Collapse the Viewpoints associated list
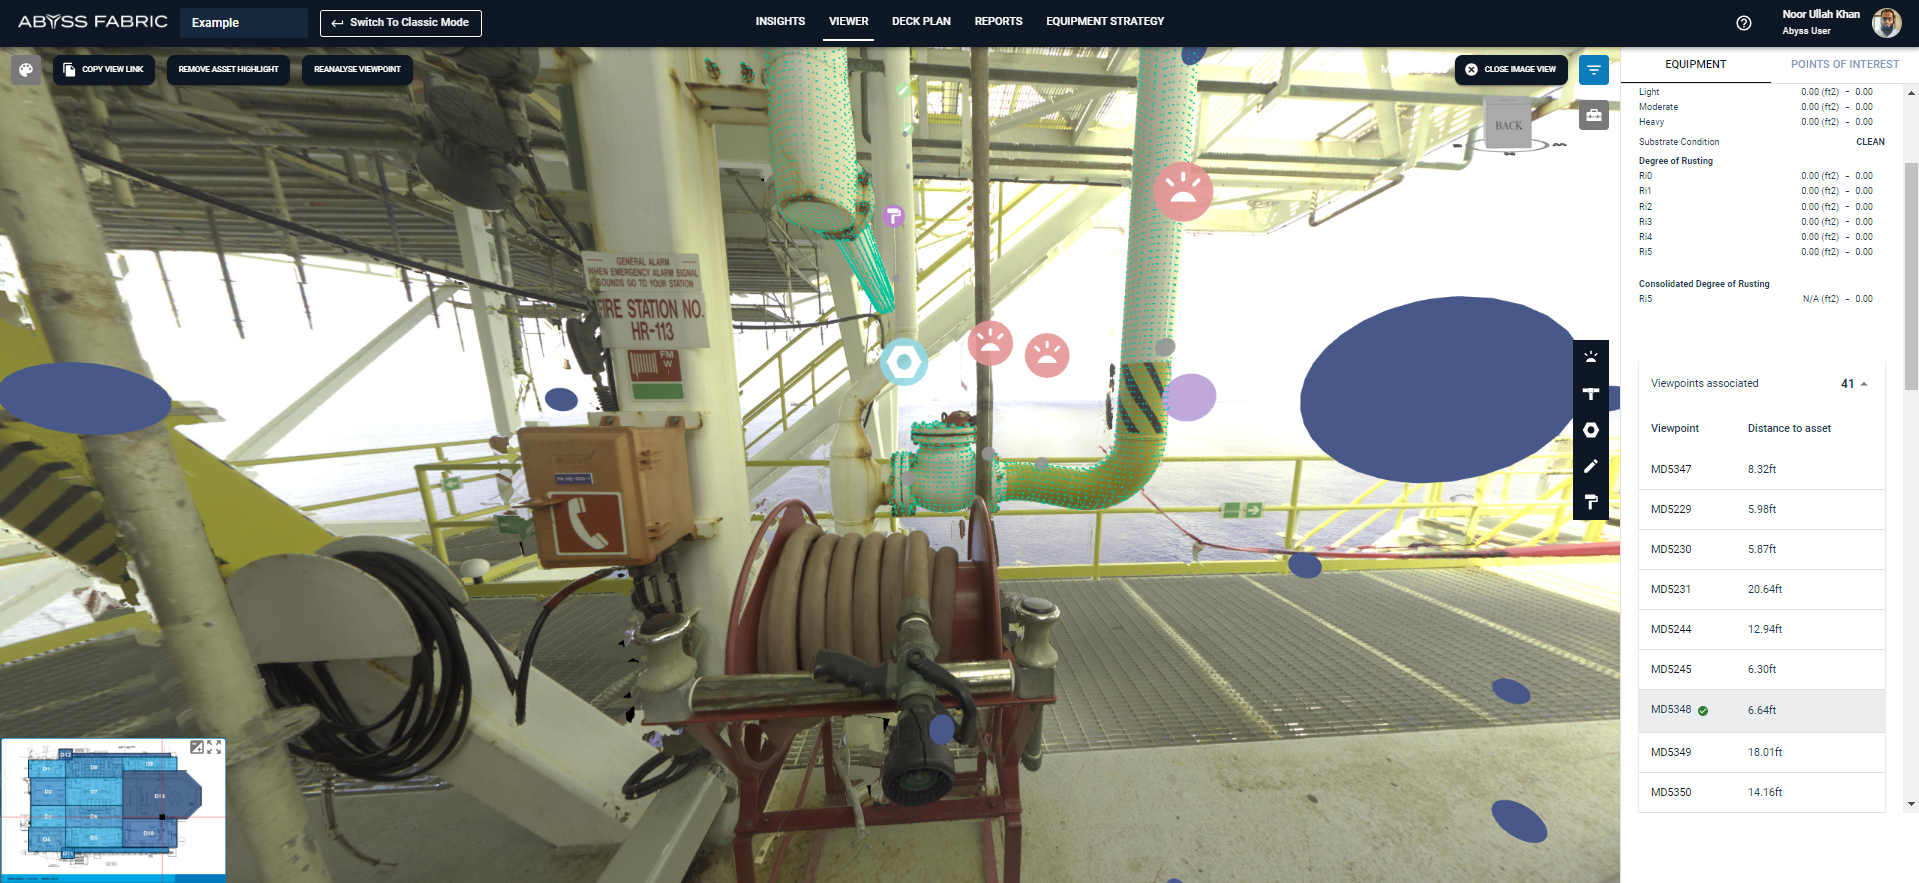 pyautogui.click(x=1864, y=384)
